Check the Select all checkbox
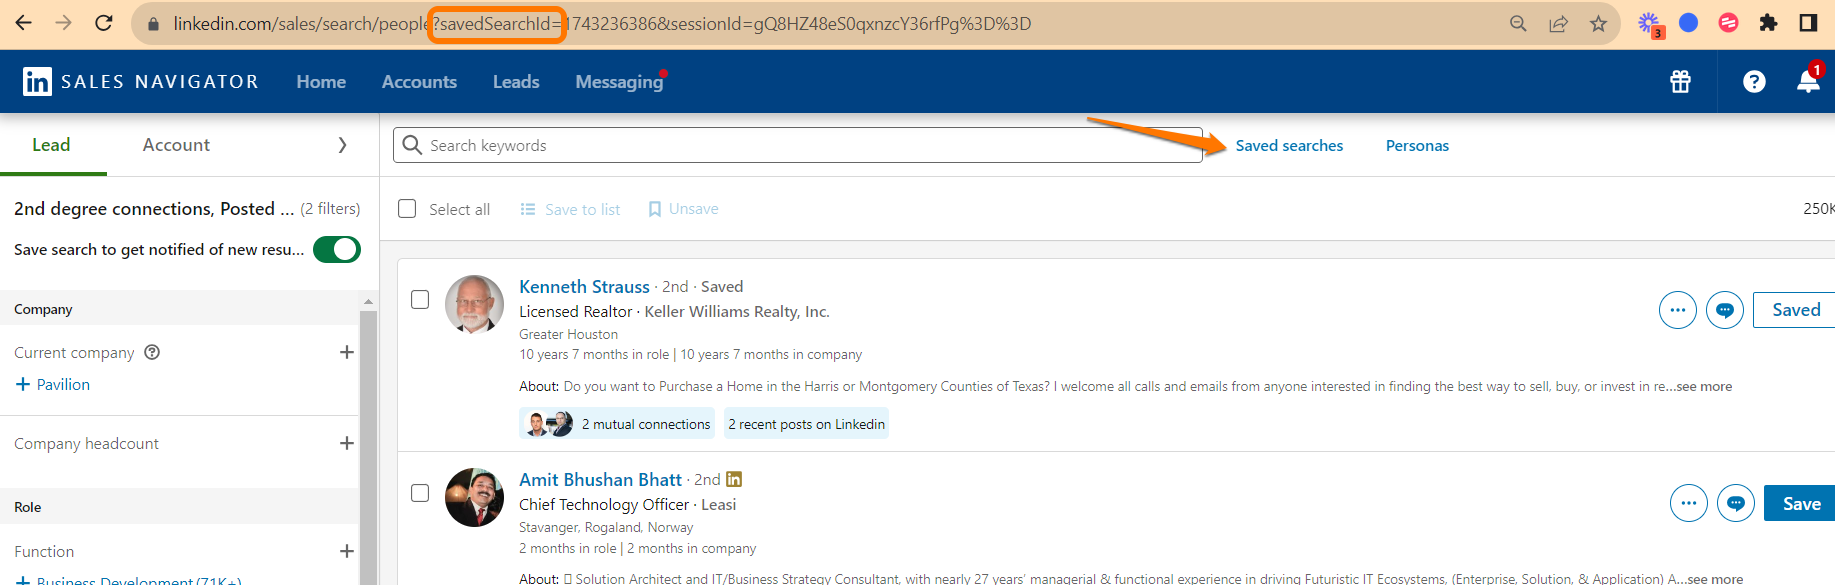Image resolution: width=1835 pixels, height=585 pixels. click(x=407, y=209)
